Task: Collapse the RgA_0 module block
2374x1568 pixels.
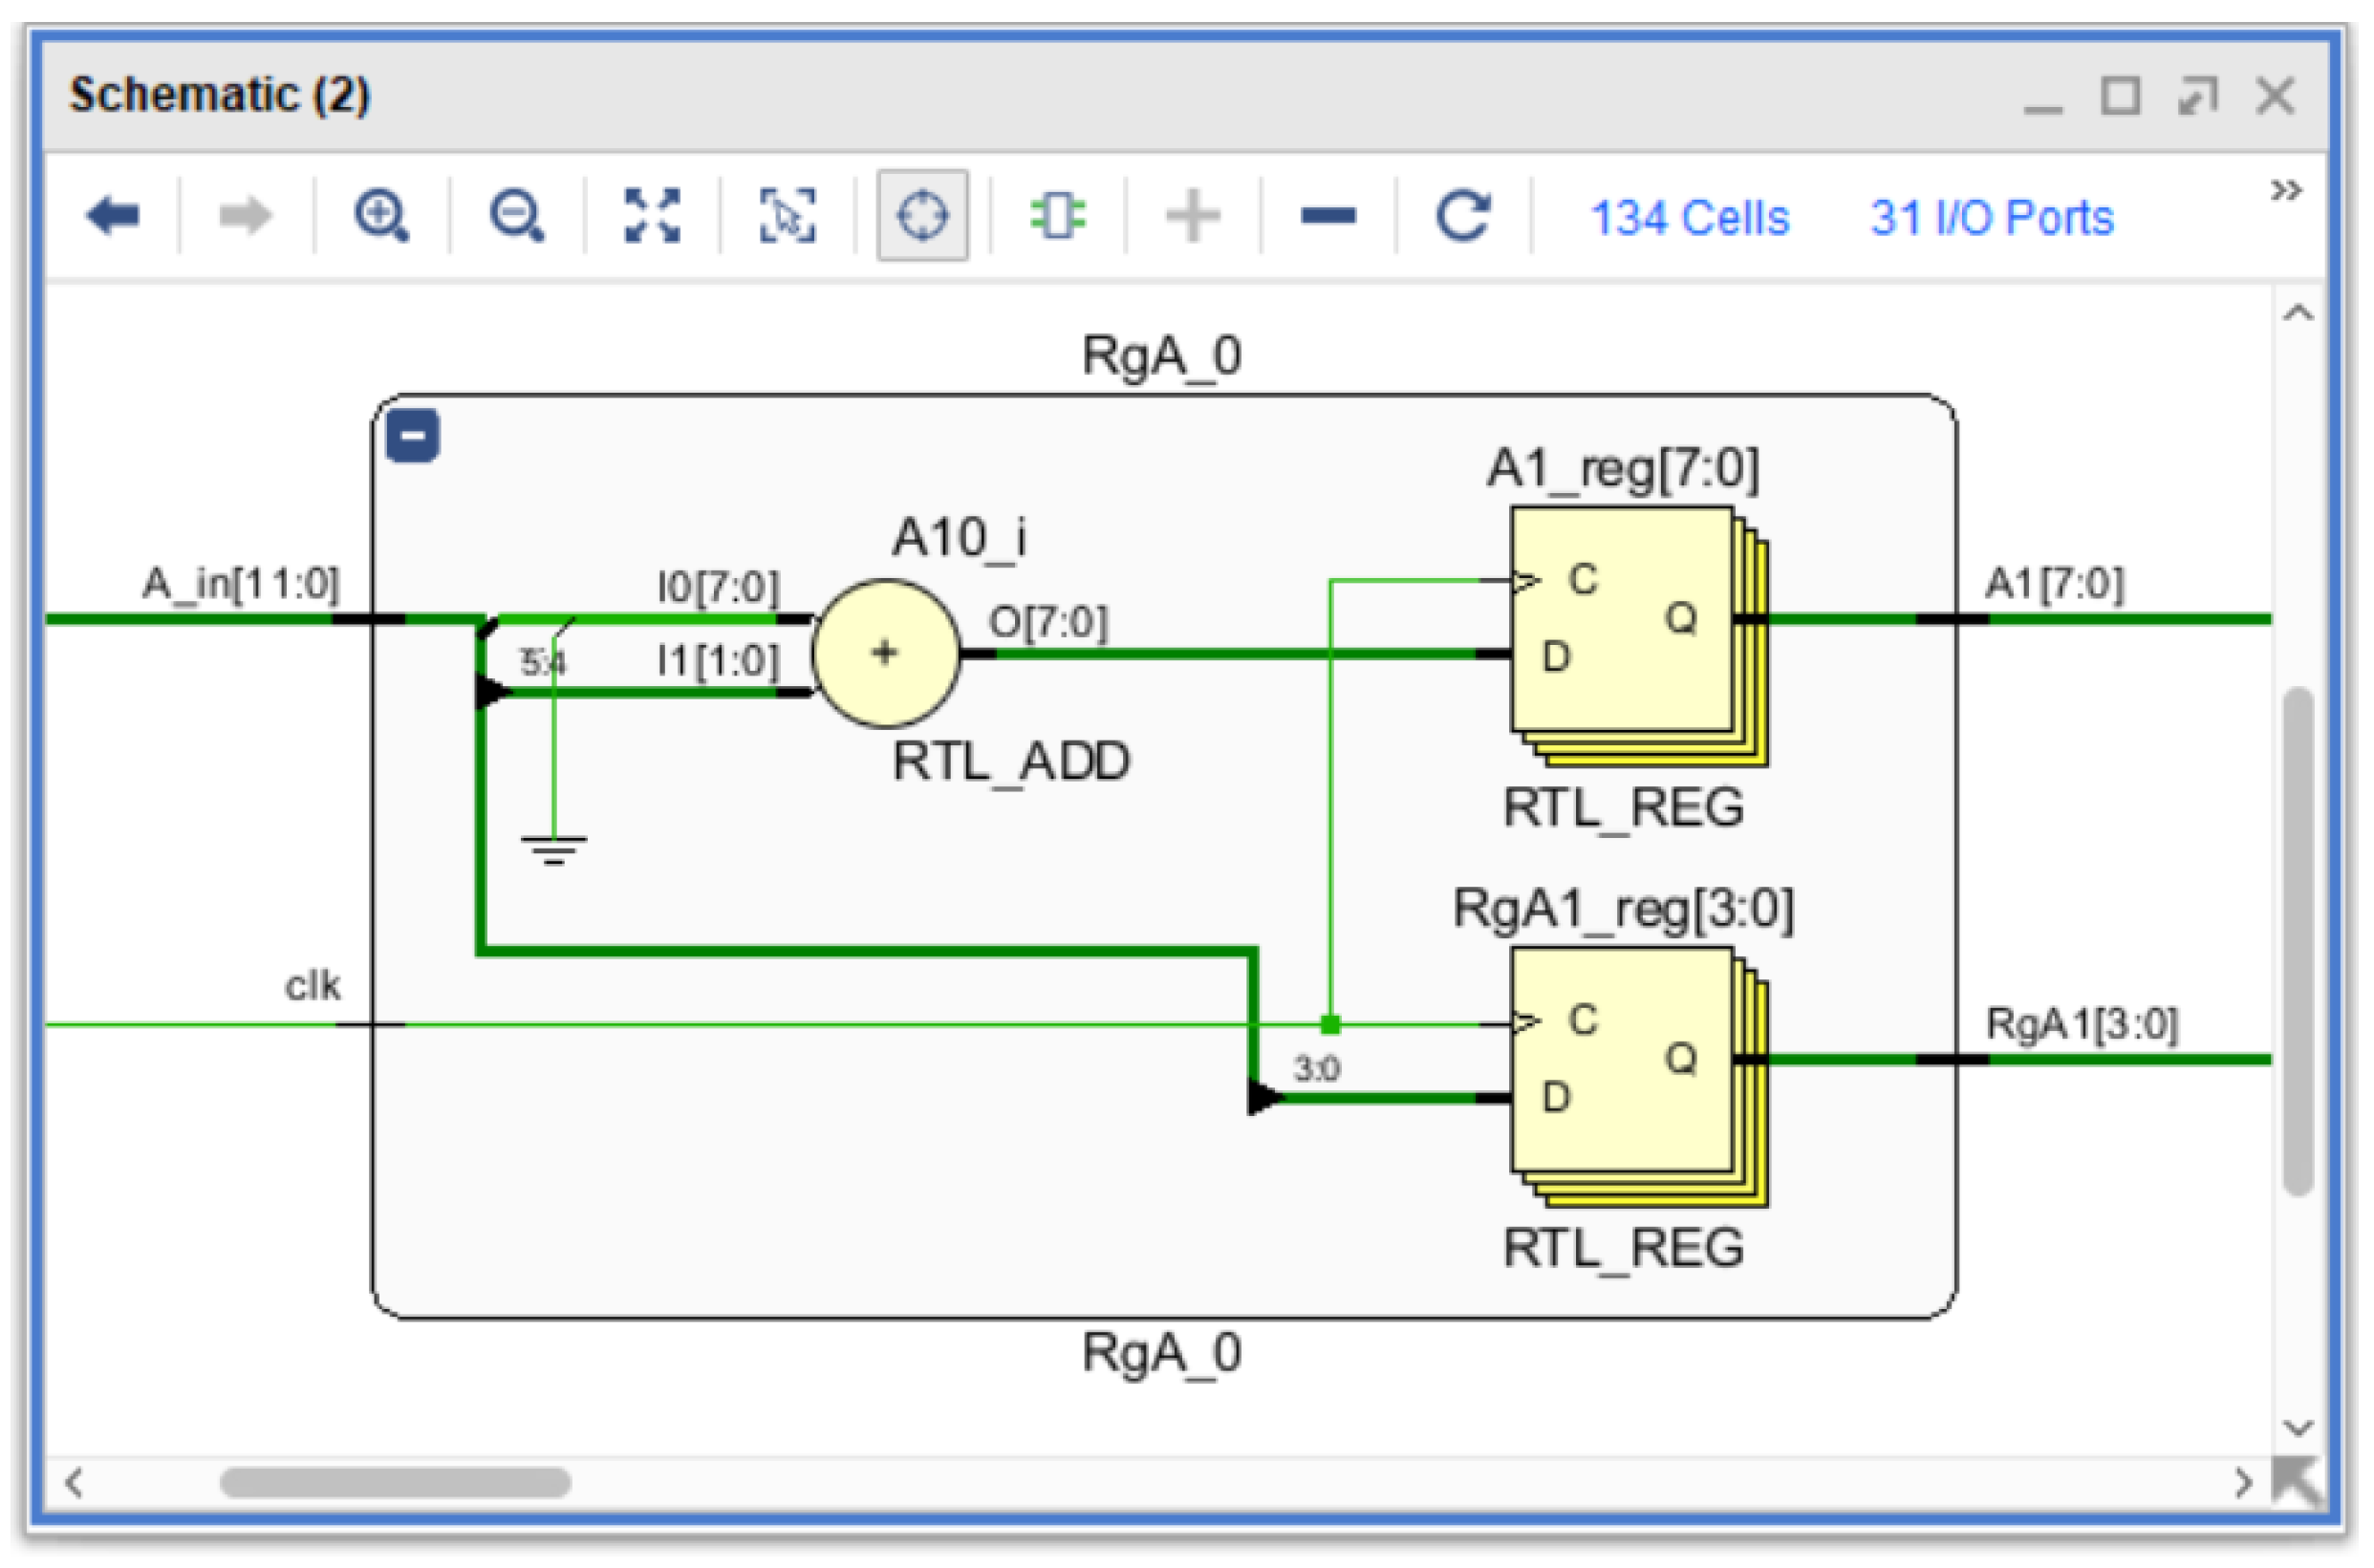Action: coord(413,436)
